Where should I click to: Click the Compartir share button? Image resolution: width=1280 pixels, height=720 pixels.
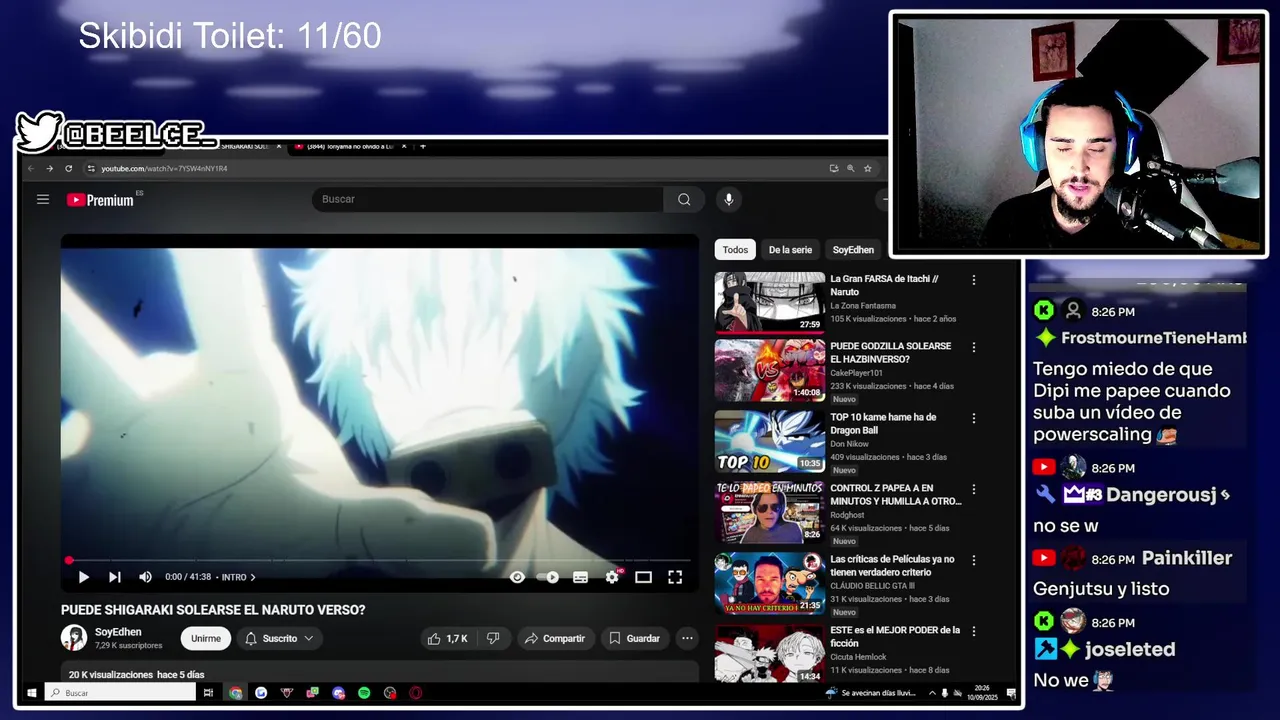tap(555, 638)
